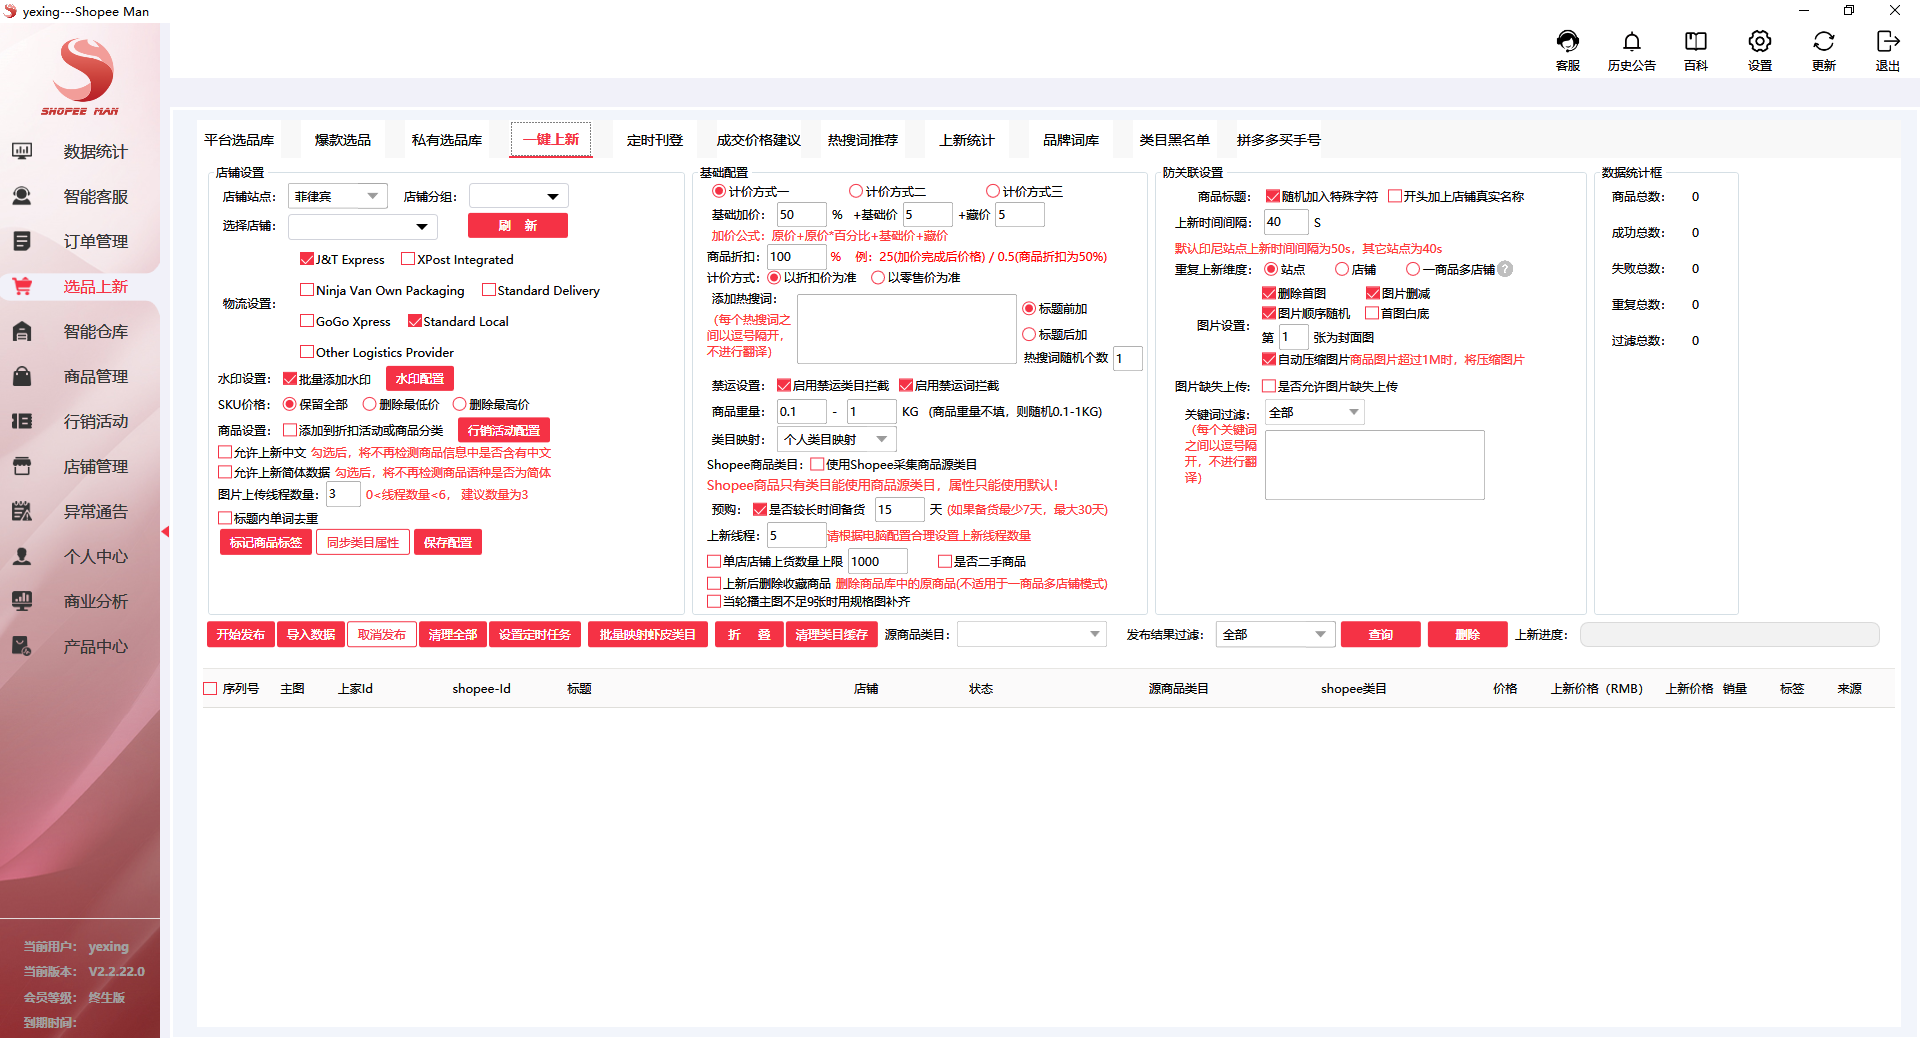Open 行销活动 in the sidebar
Viewport: 1920px width, 1038px height.
tap(80, 421)
